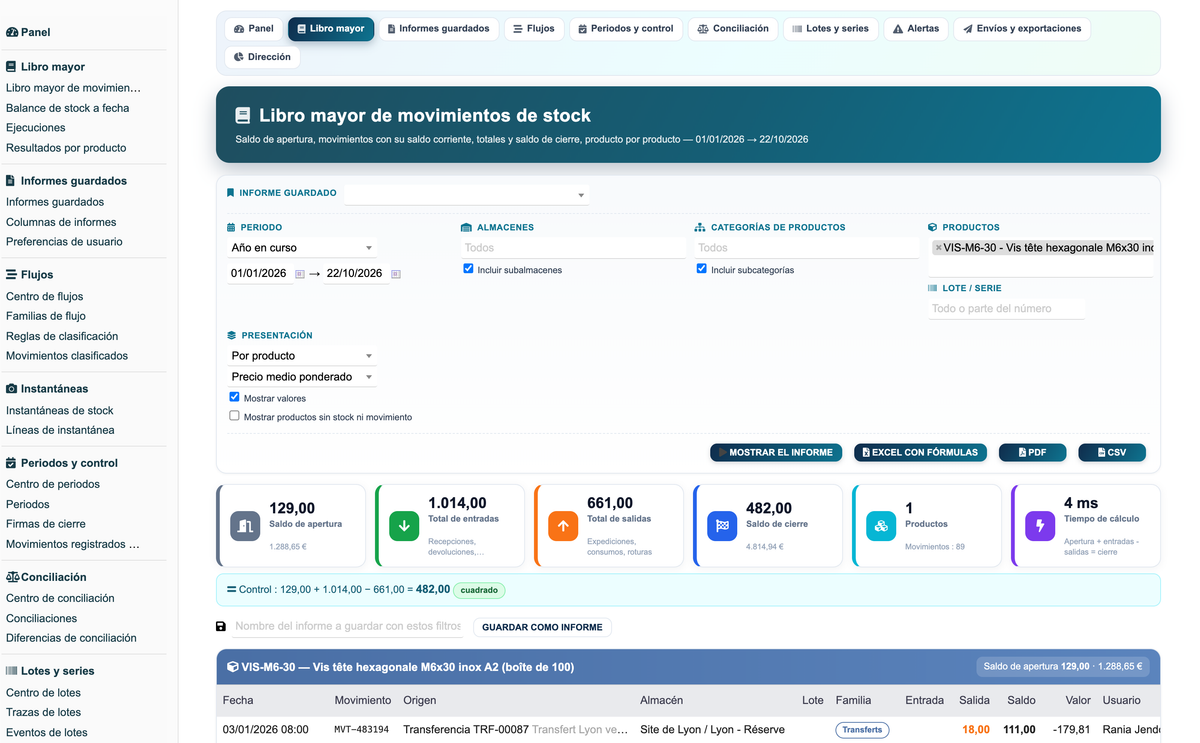
Task: Click the purple Tiempo de cálculo bolt icon
Action: pyautogui.click(x=1040, y=525)
